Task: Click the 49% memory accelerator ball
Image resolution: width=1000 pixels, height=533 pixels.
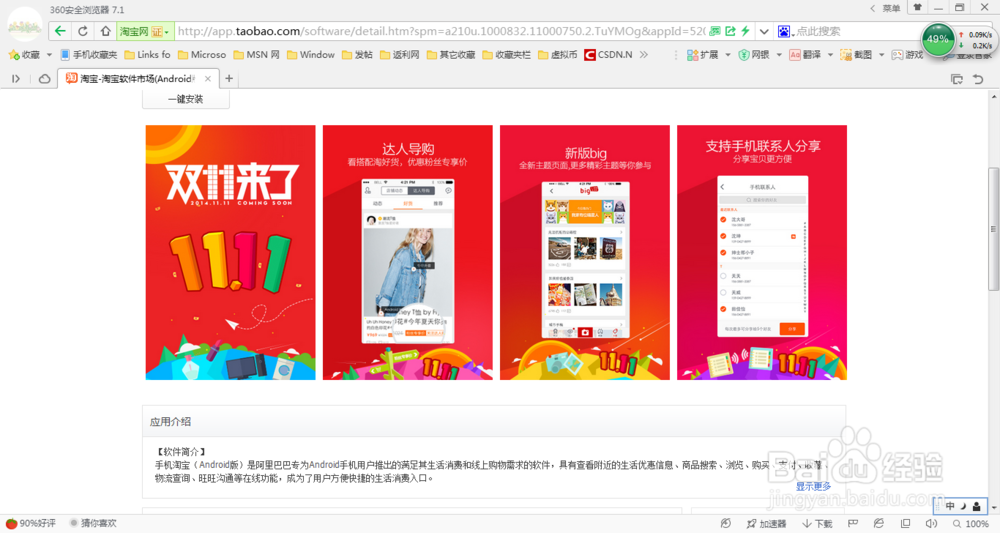Action: pos(938,40)
